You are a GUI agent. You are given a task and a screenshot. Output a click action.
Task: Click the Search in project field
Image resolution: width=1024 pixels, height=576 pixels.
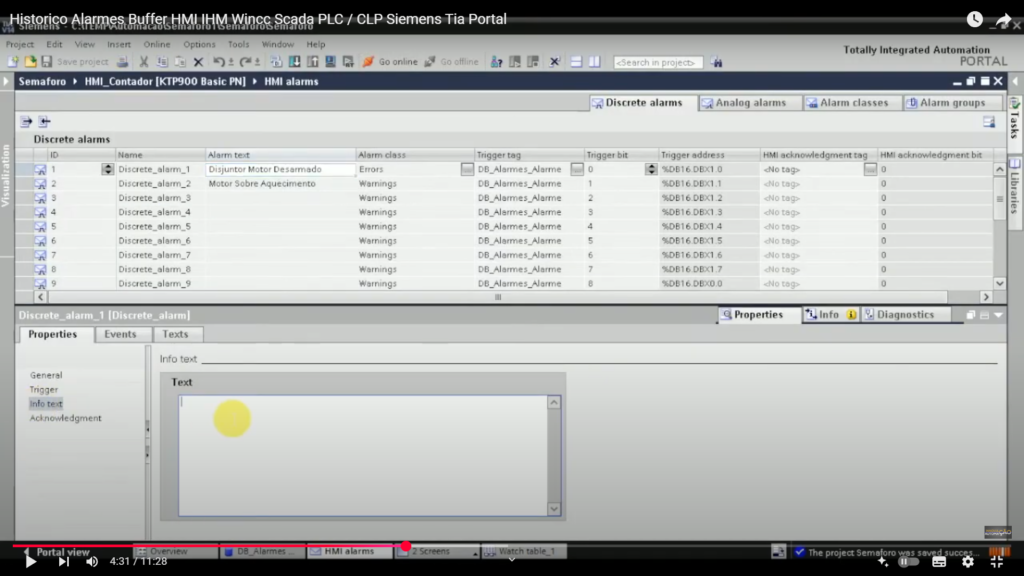[658, 62]
